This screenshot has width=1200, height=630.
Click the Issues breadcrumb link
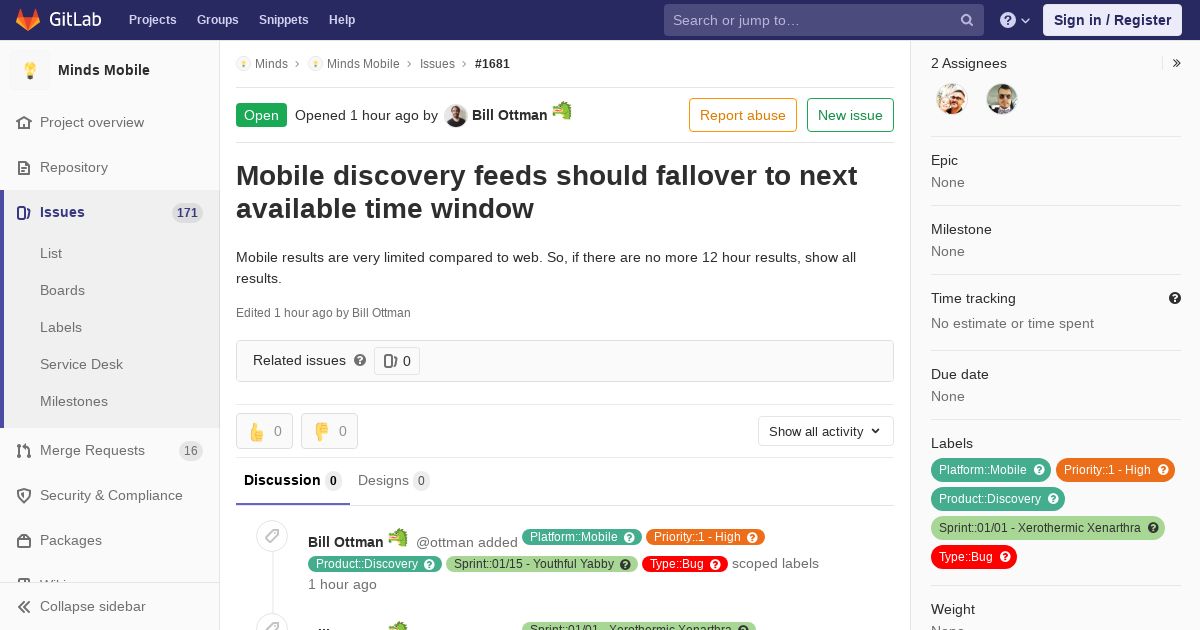[x=437, y=63]
